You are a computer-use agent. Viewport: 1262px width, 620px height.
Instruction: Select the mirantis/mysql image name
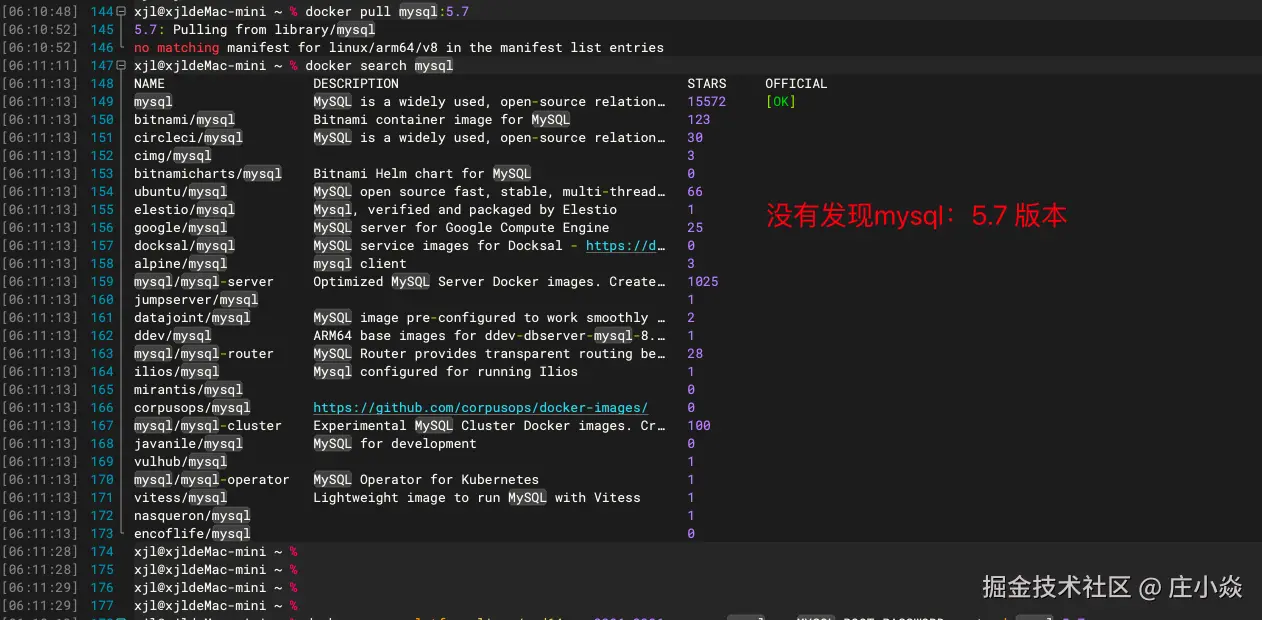188,390
